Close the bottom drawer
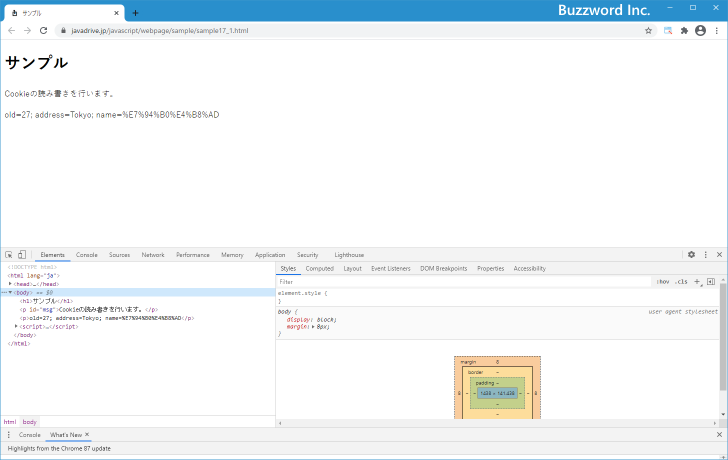The width and height of the screenshot is (728, 460). pyautogui.click(x=719, y=435)
